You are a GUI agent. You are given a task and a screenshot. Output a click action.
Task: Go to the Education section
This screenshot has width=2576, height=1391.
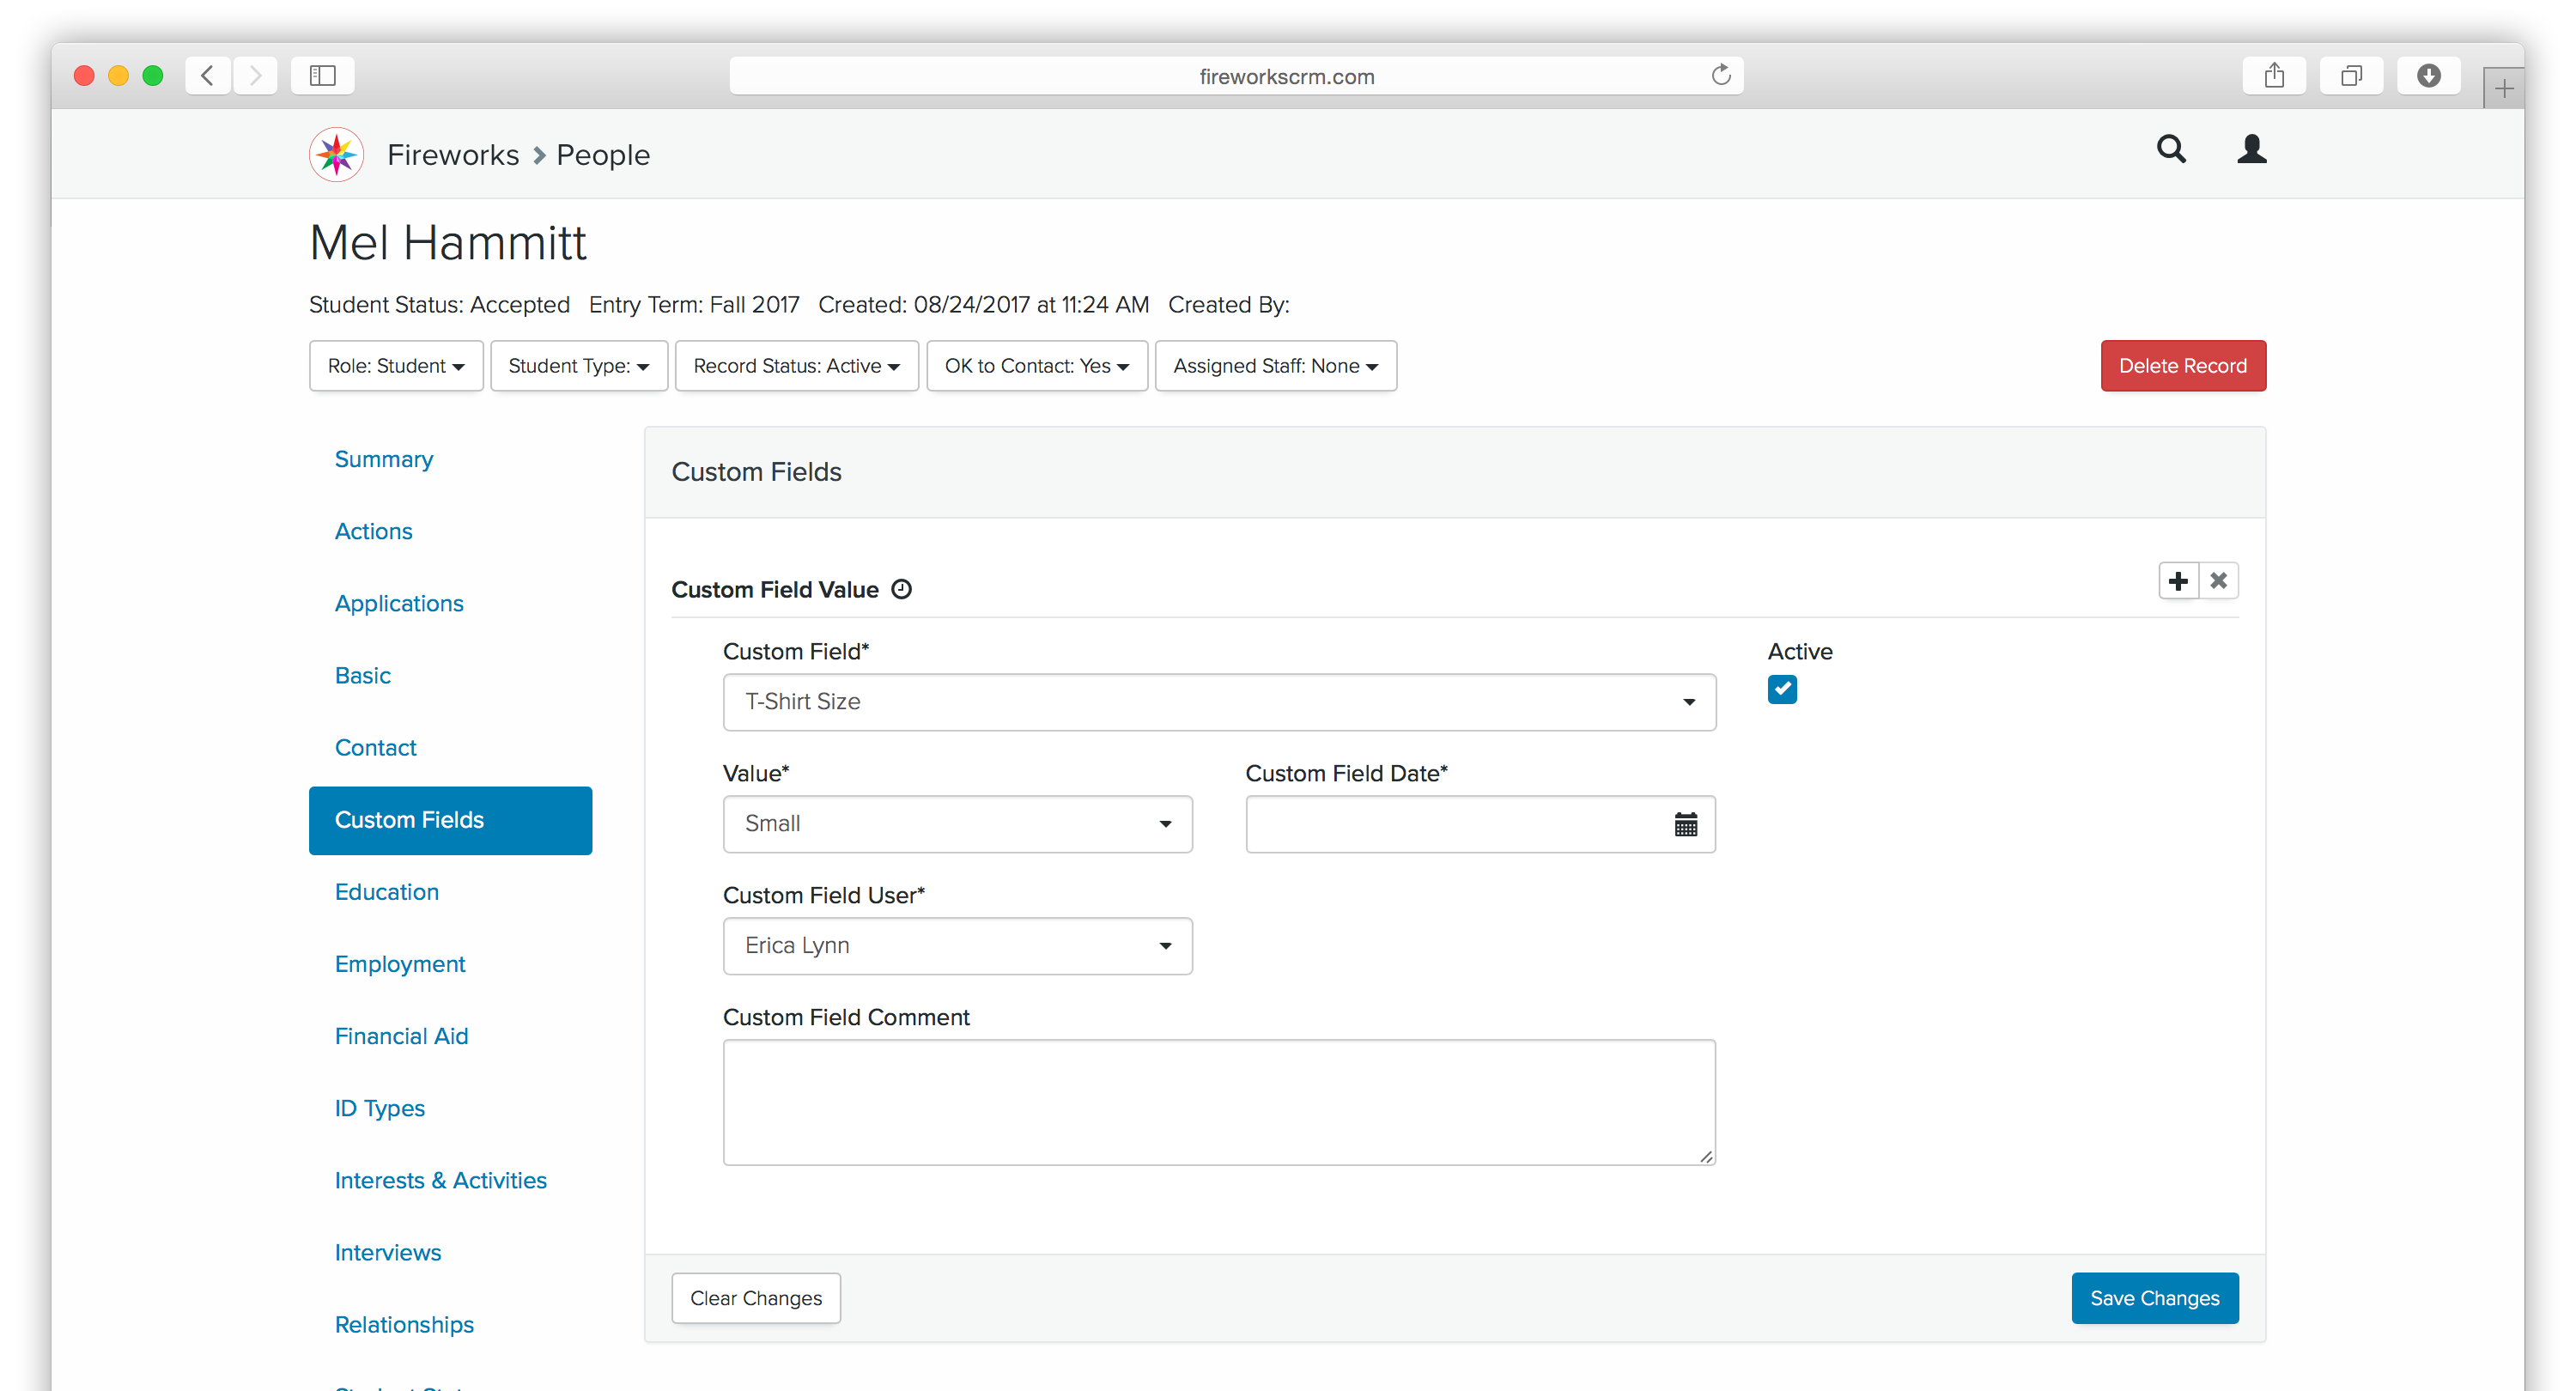coord(386,892)
